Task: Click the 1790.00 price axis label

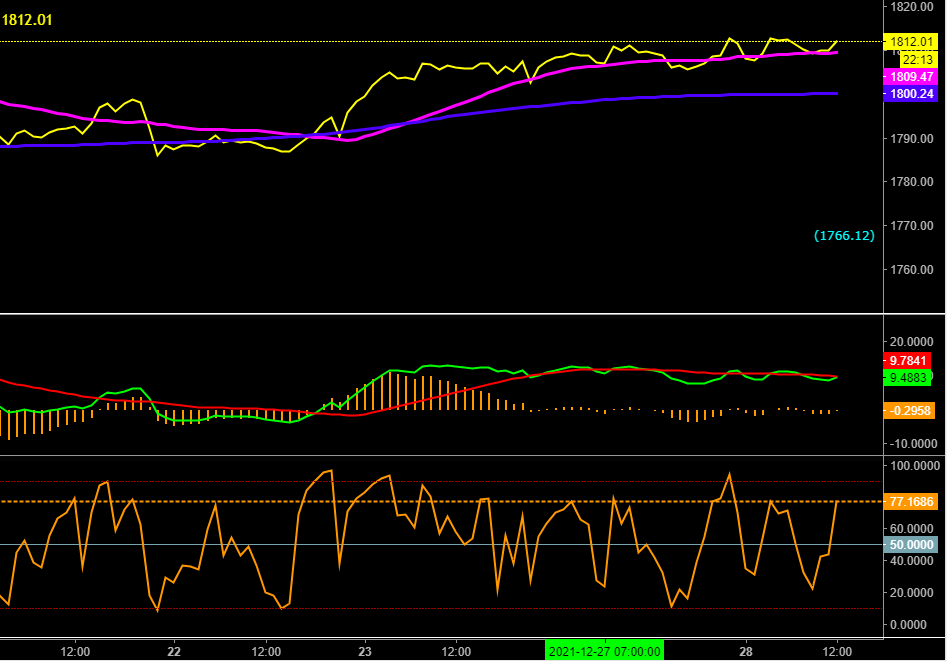Action: click(912, 138)
